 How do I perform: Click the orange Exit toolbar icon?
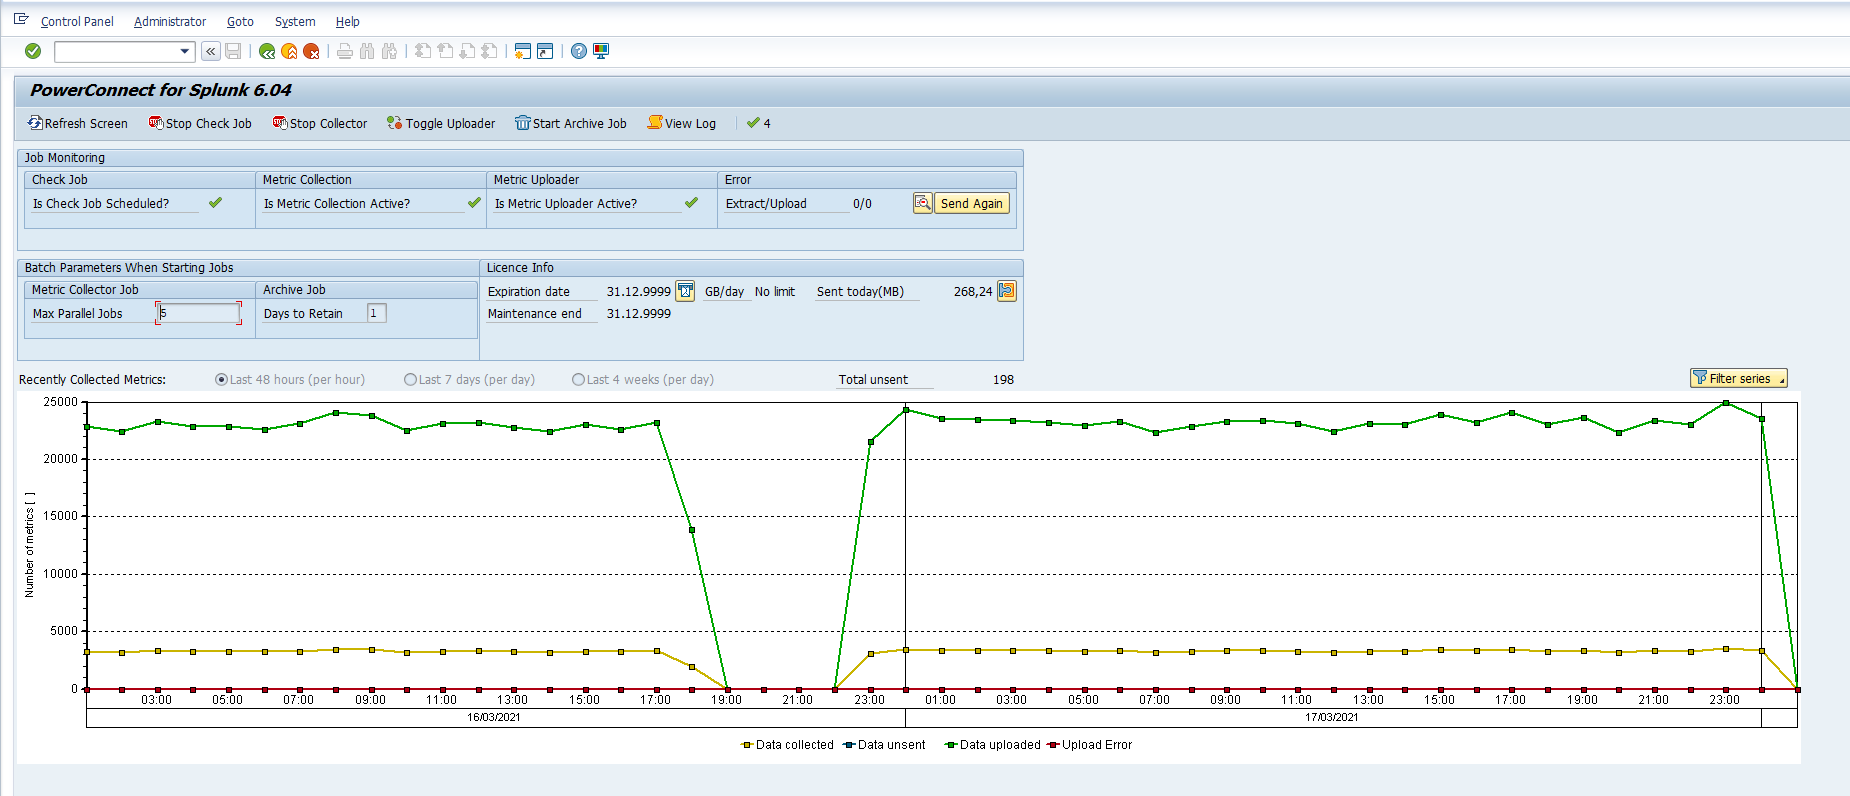tap(289, 51)
